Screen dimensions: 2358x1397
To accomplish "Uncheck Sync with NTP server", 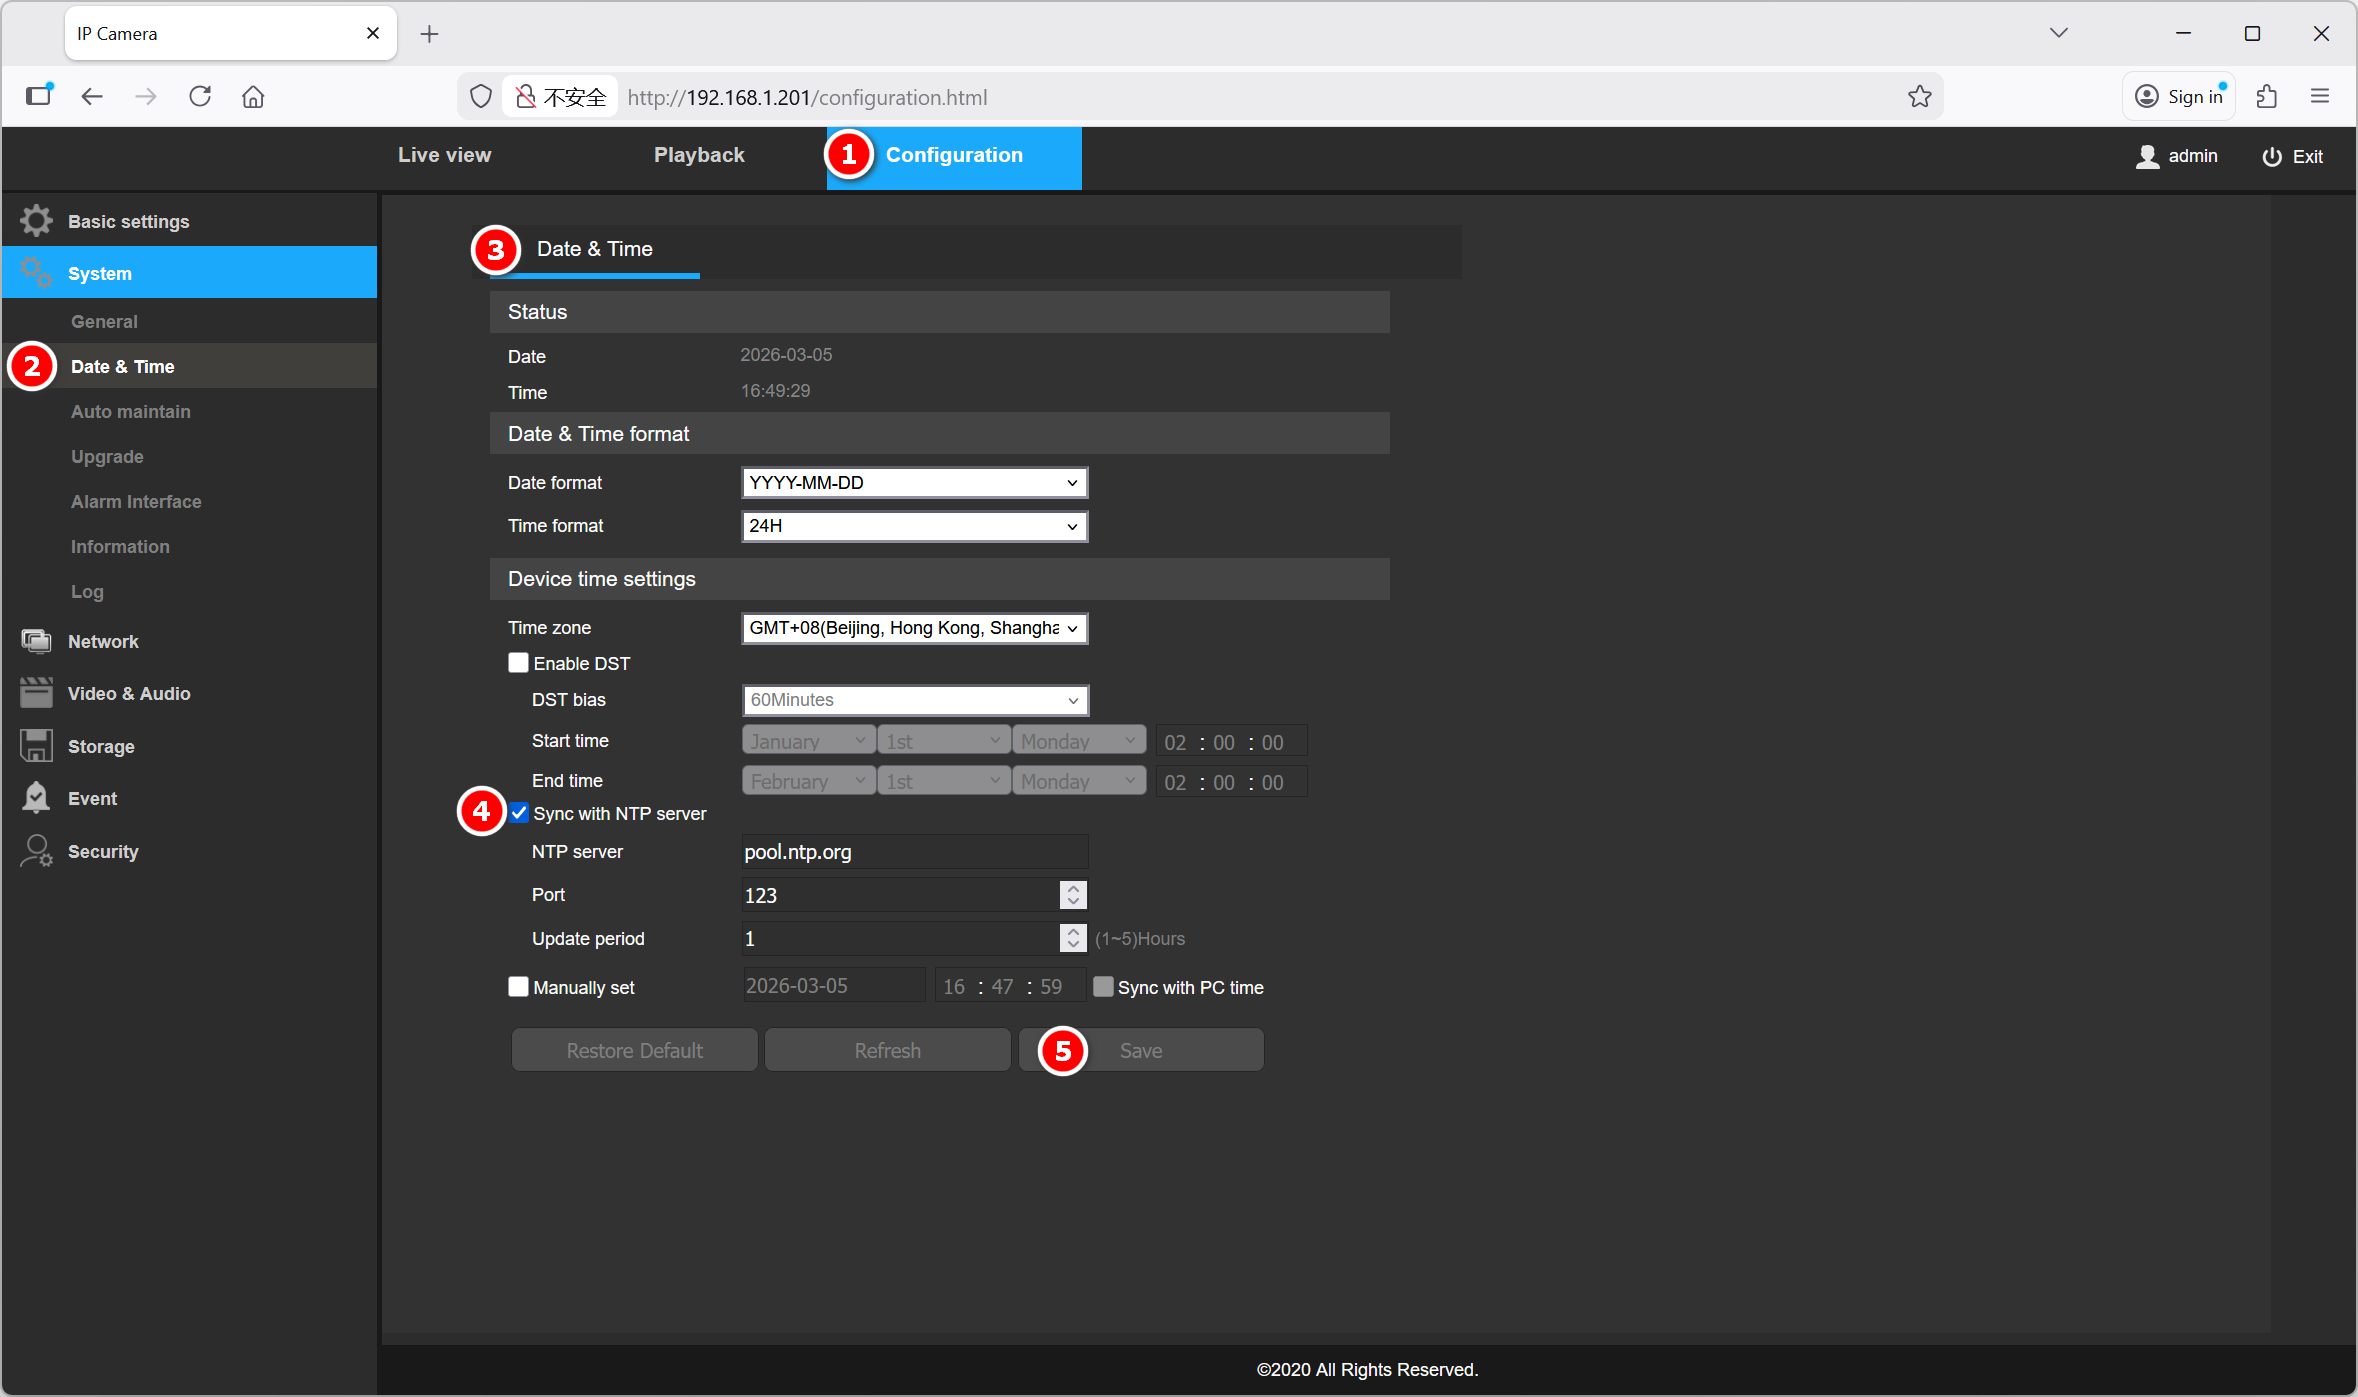I will pyautogui.click(x=519, y=813).
